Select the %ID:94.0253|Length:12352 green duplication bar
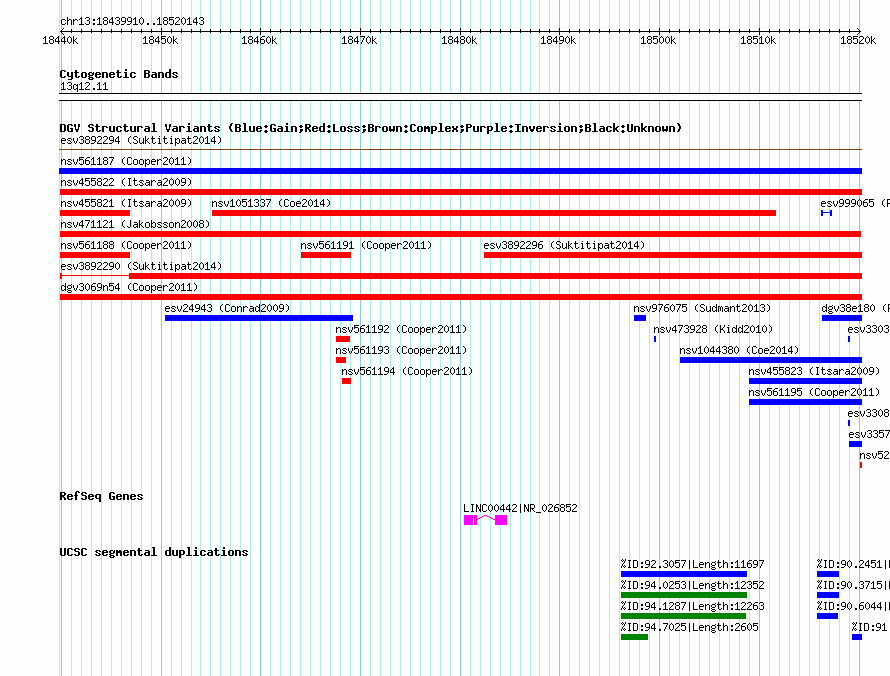Viewport: 890px width, 676px height. pos(684,595)
